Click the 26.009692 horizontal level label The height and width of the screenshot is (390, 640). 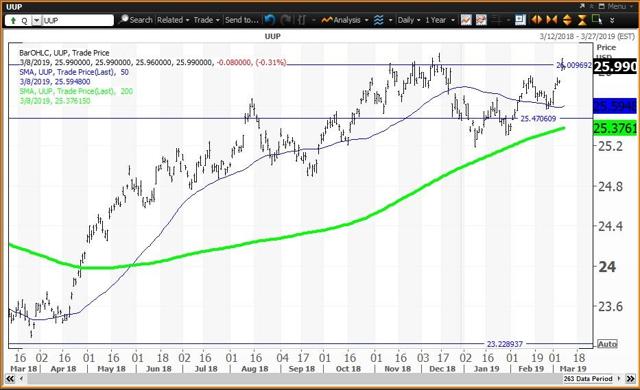point(574,65)
